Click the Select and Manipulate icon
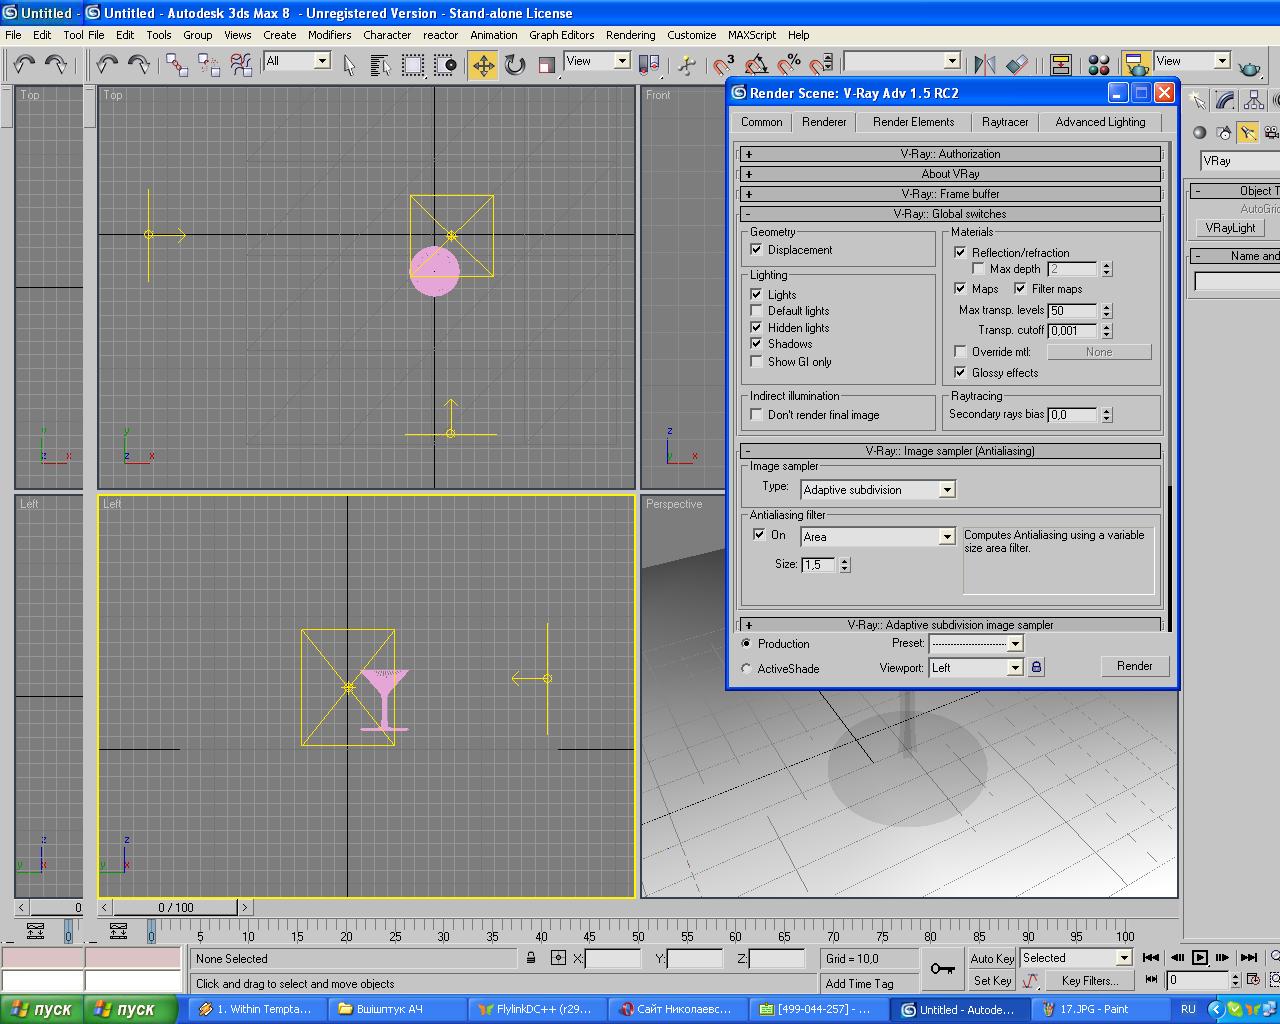1280x1024 pixels. [x=687, y=65]
